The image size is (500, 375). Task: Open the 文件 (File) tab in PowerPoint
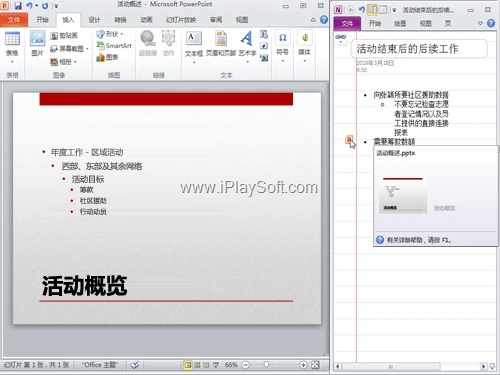[14, 20]
